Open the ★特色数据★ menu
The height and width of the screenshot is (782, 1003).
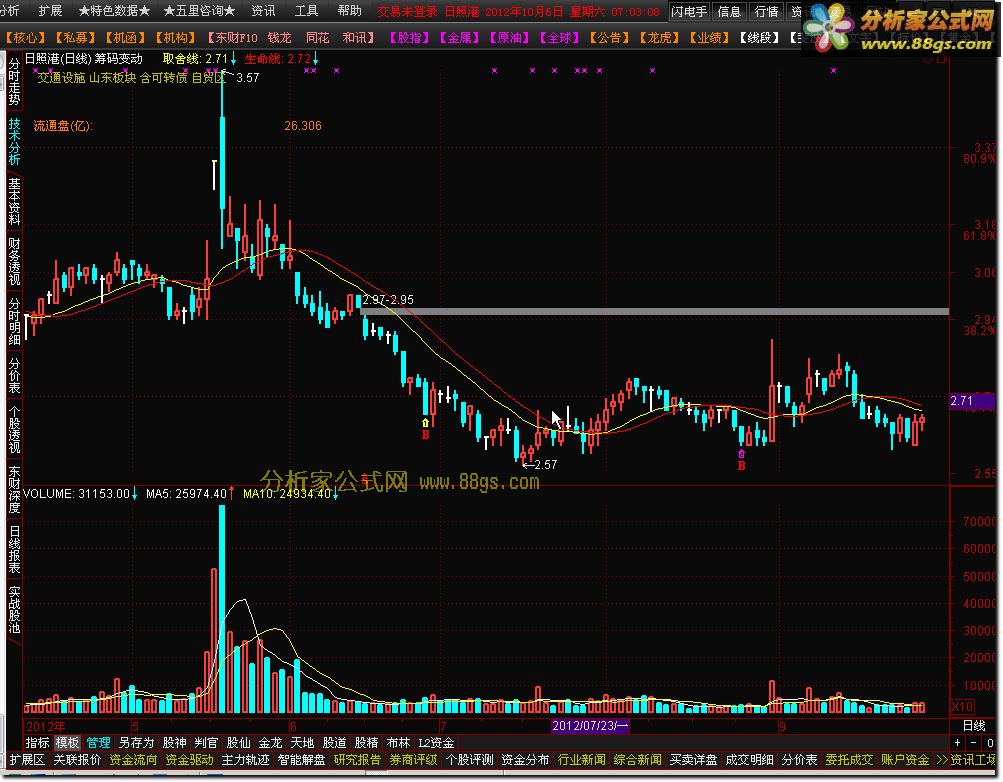click(114, 11)
